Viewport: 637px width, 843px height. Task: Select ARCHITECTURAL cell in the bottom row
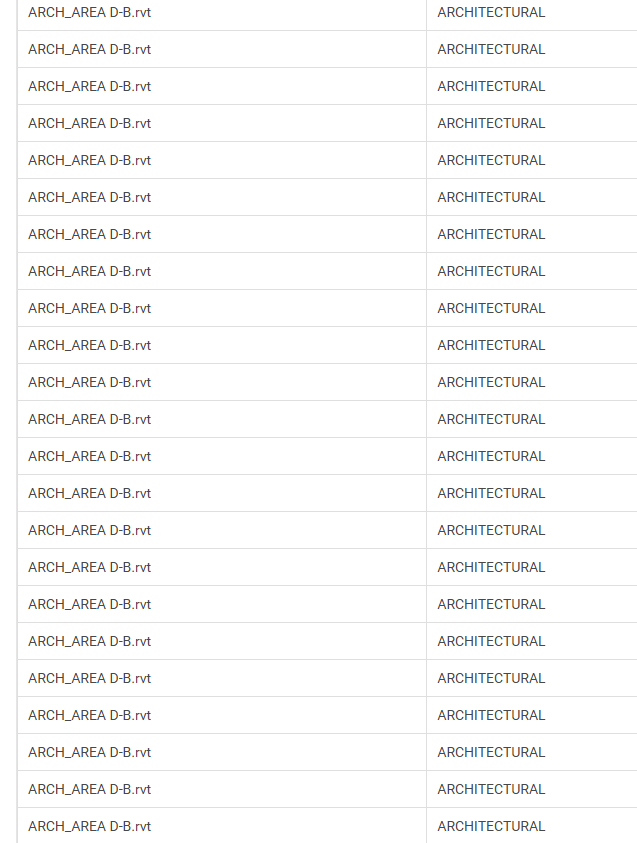point(491,826)
